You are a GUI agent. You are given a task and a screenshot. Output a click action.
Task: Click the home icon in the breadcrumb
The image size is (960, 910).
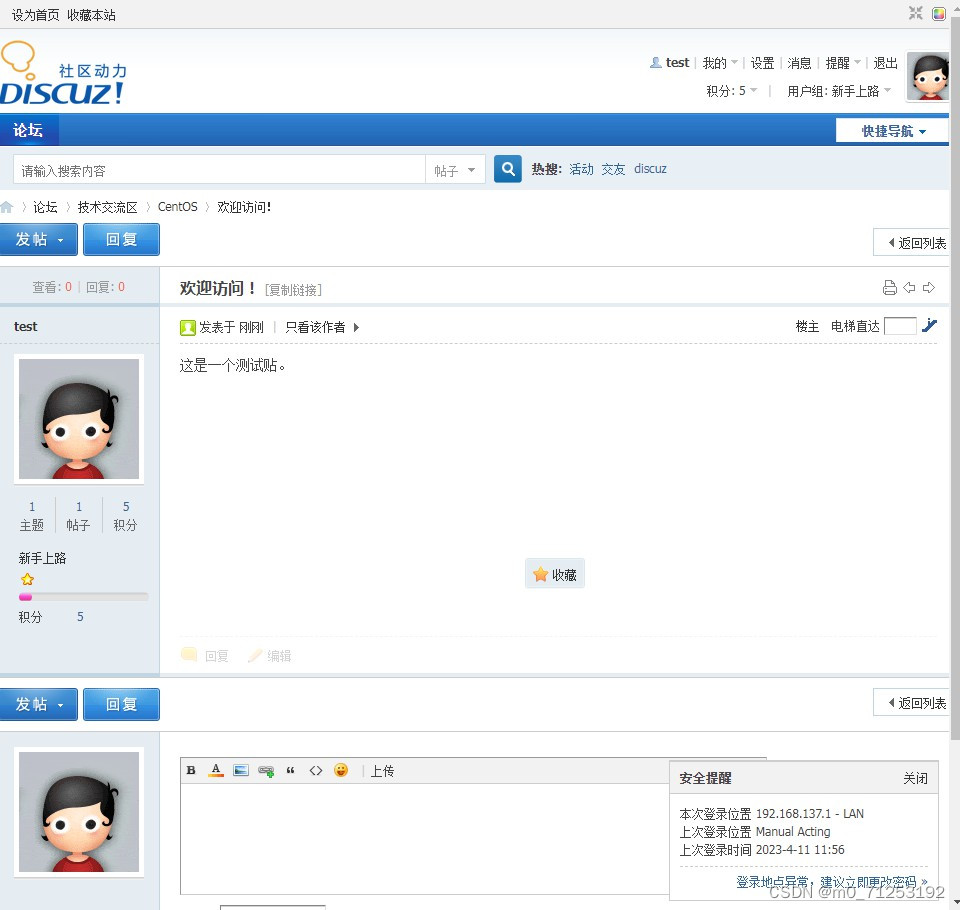(8, 206)
